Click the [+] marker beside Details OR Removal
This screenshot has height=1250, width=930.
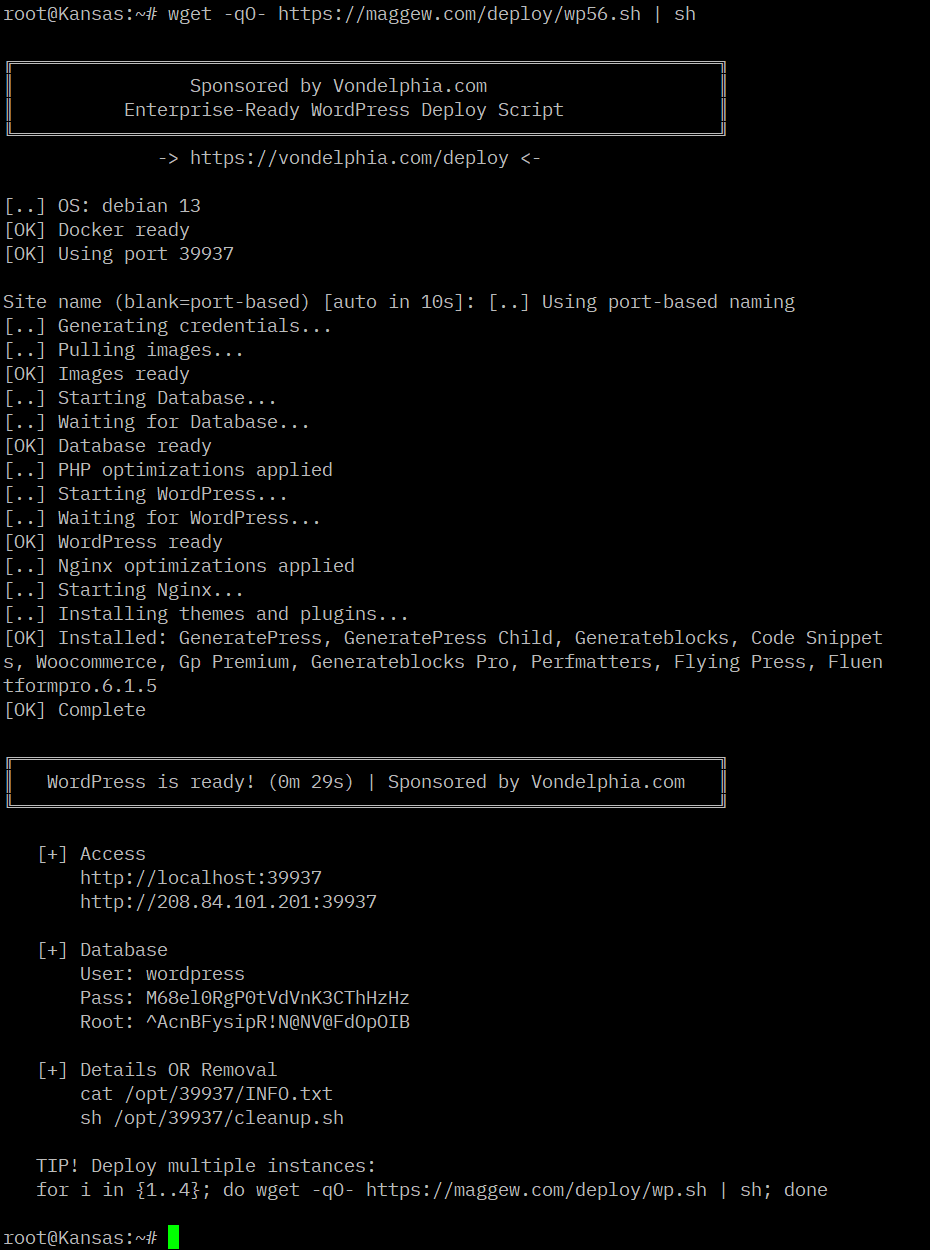click(x=52, y=1070)
